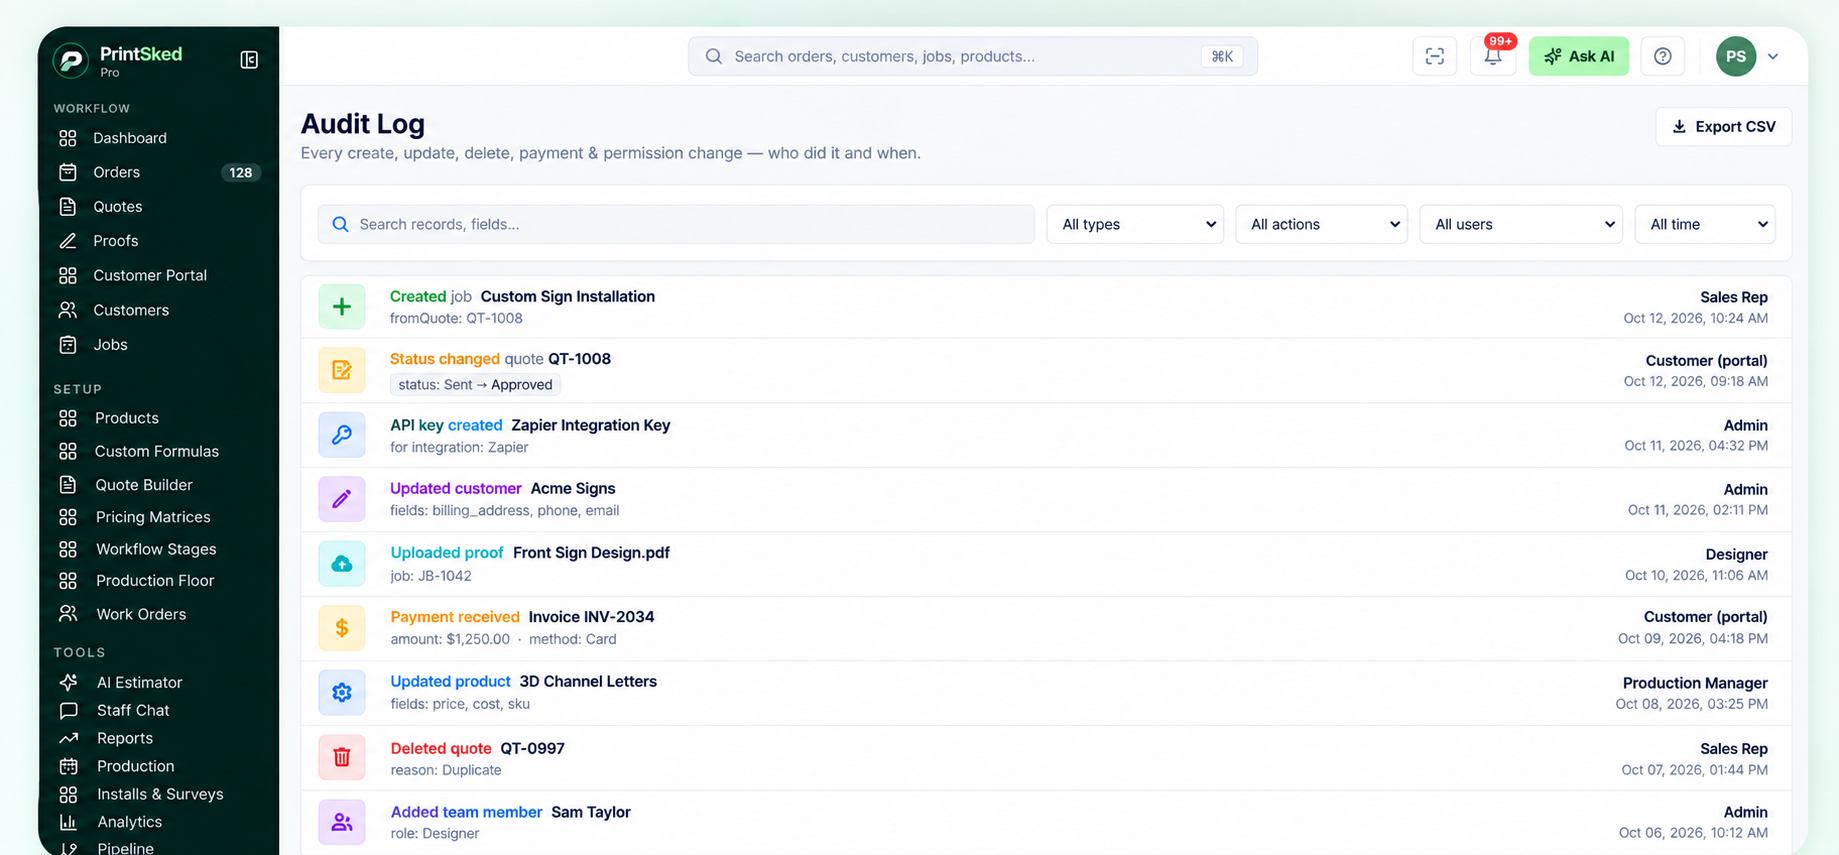Click the Payment received dollar icon

(342, 628)
